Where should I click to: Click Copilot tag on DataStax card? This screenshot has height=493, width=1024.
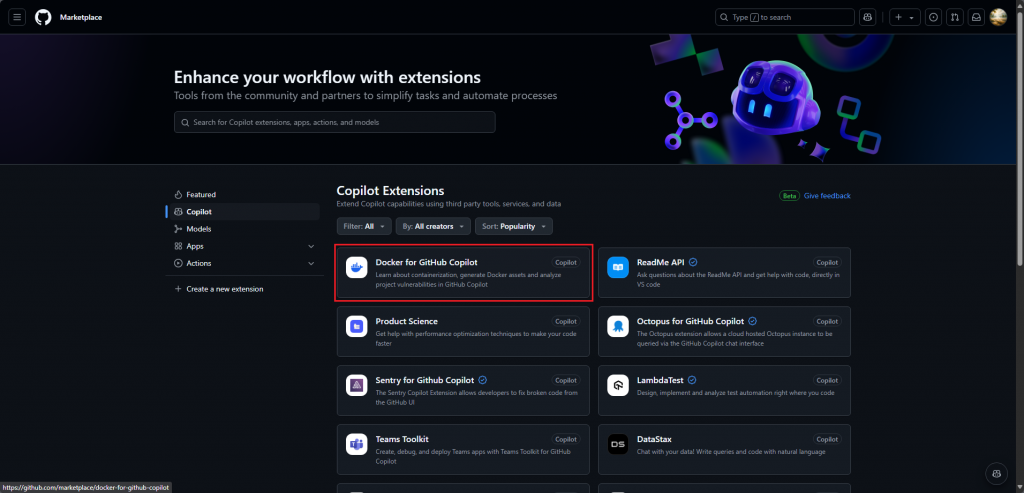pyautogui.click(x=827, y=439)
